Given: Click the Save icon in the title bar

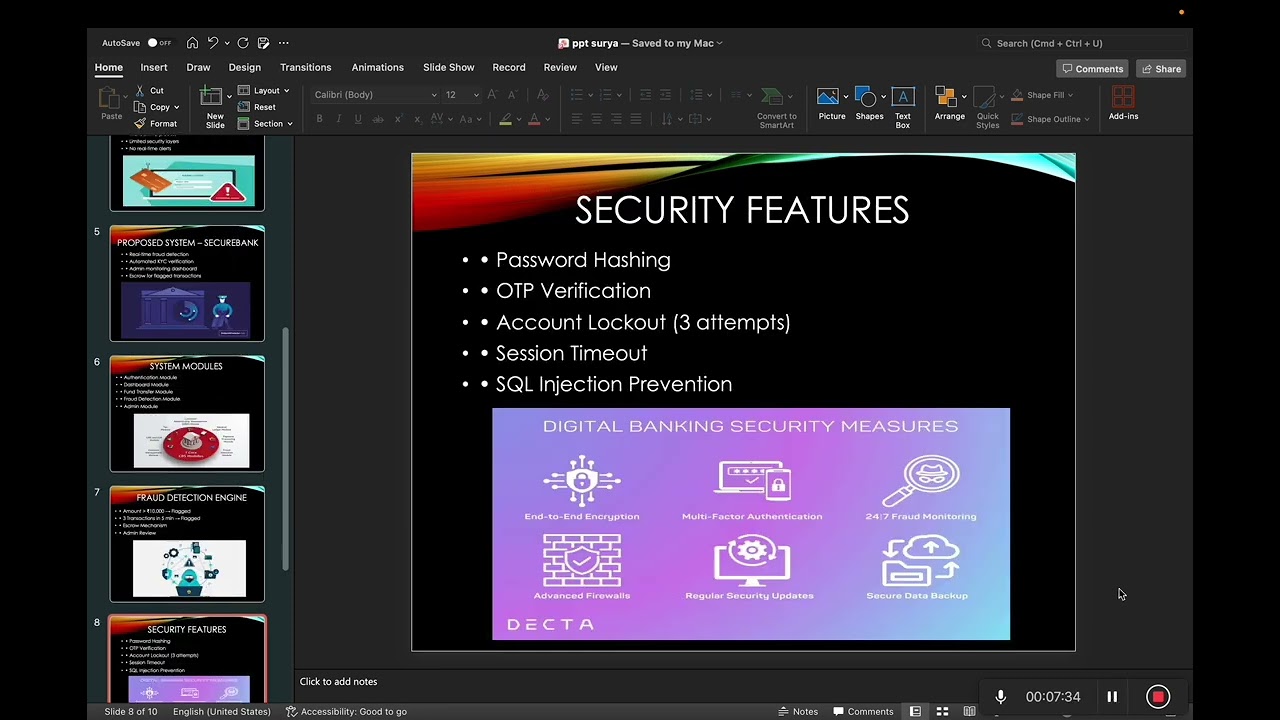Looking at the screenshot, I should (x=263, y=43).
